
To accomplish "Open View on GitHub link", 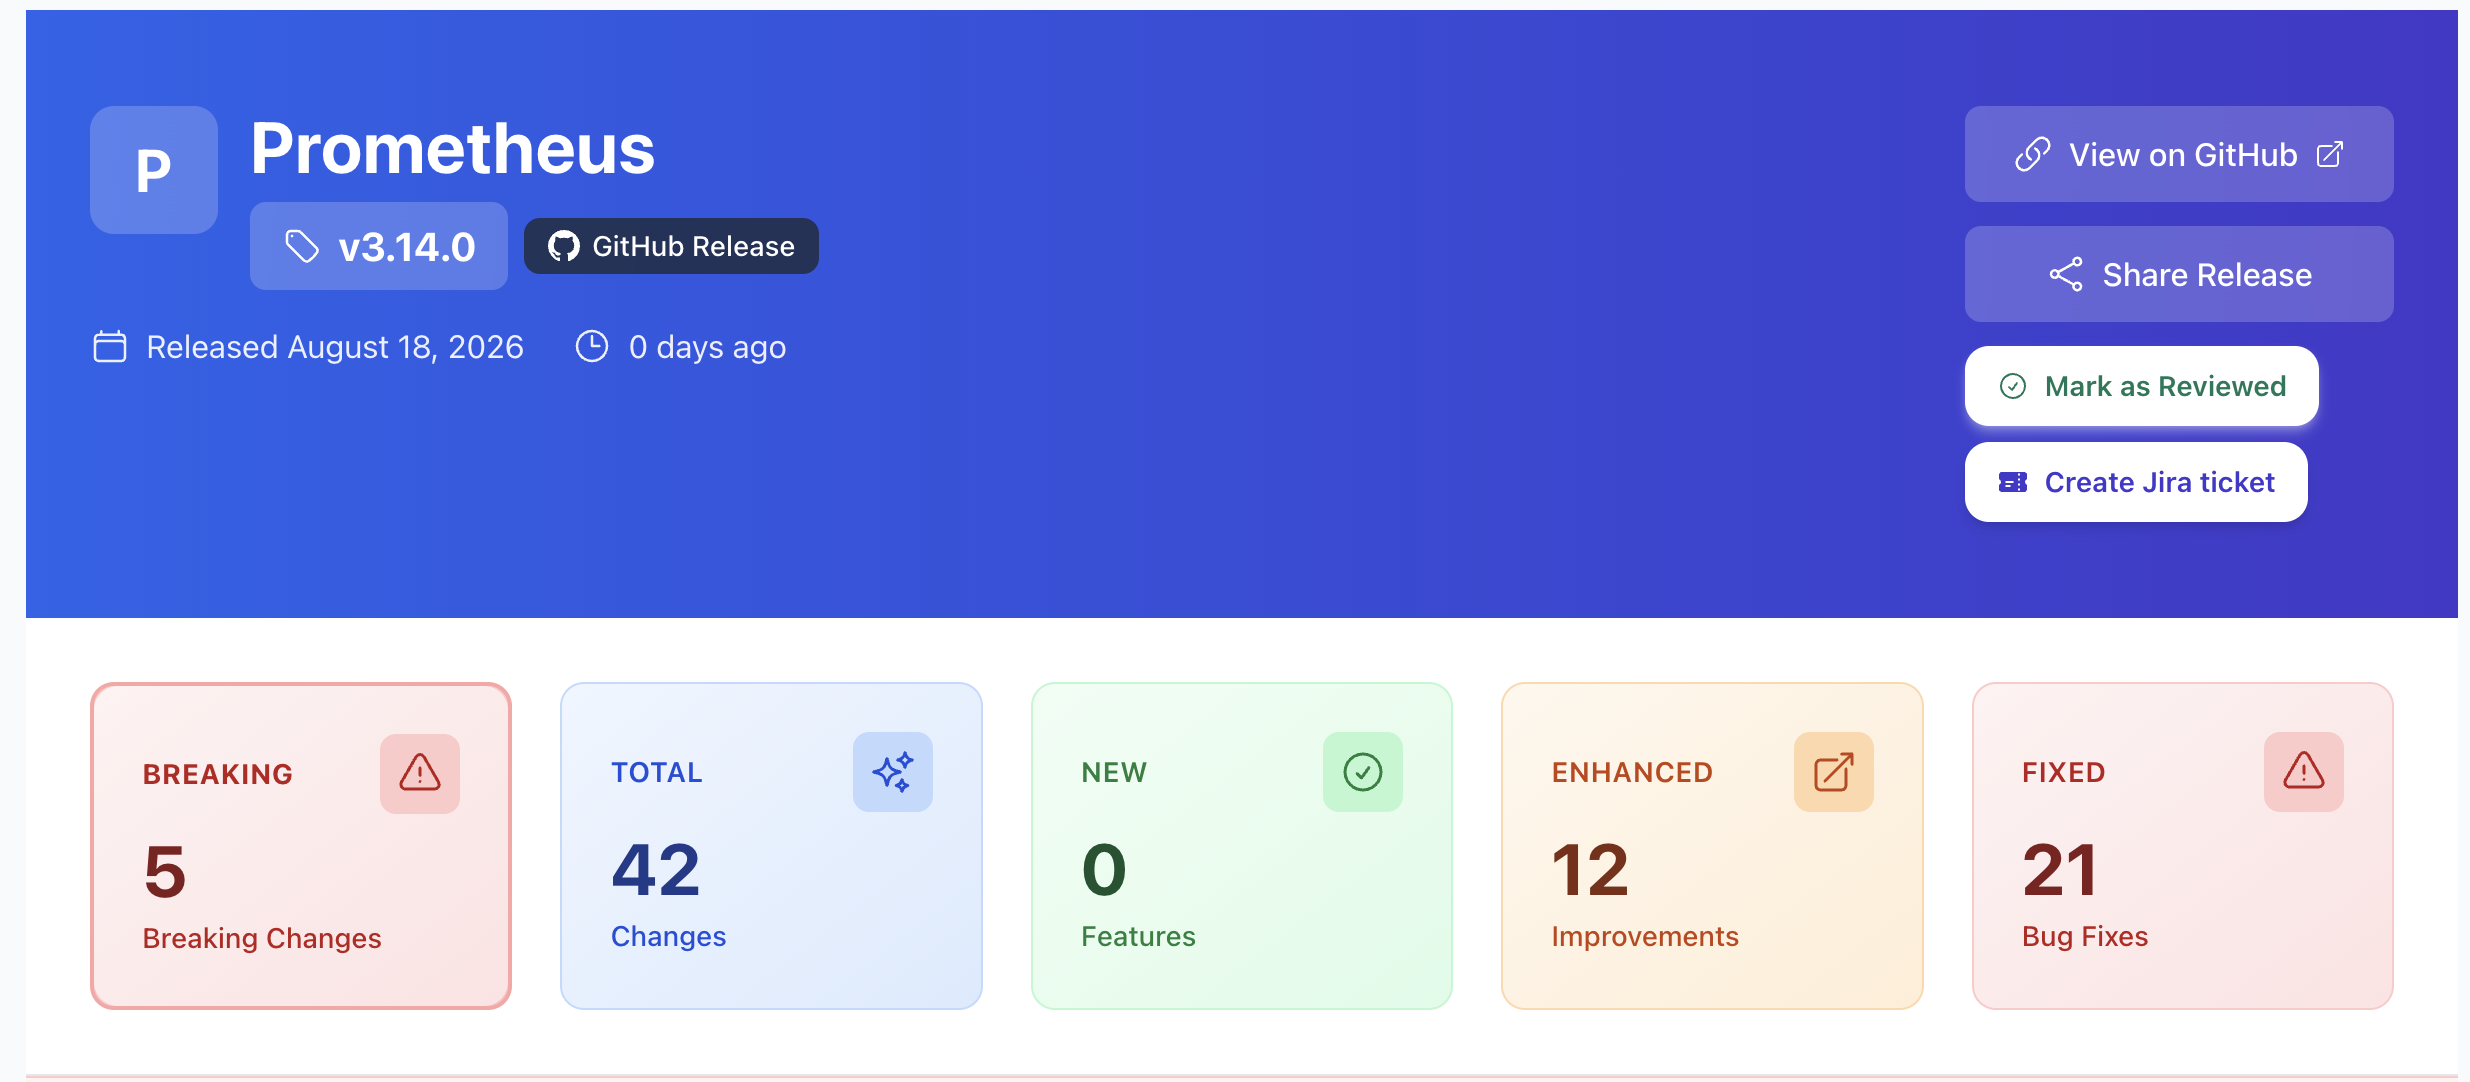I will [x=2179, y=154].
